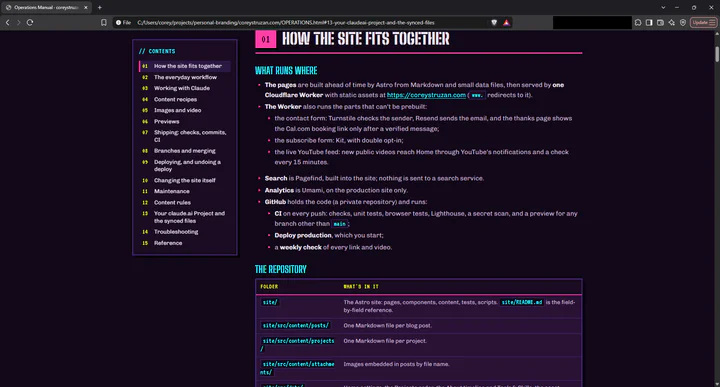This screenshot has width=720, height=387.
Task: Go forward with the forward arrow
Action: (x=19, y=22)
